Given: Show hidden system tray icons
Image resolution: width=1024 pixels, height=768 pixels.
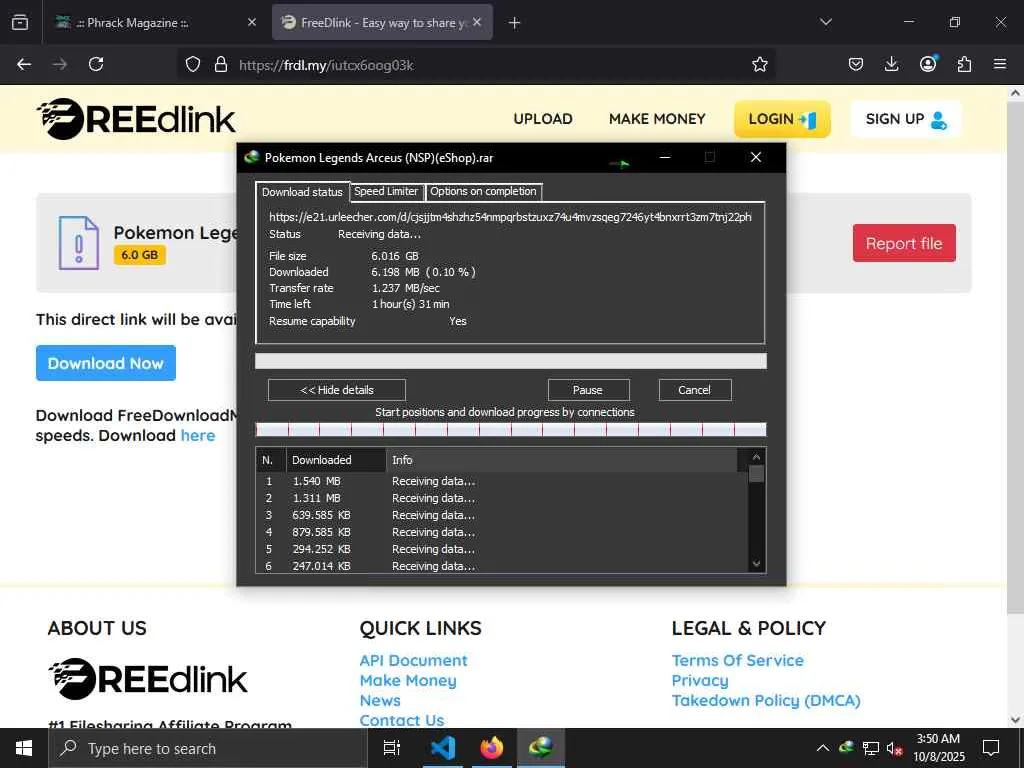Looking at the screenshot, I should coord(823,748).
